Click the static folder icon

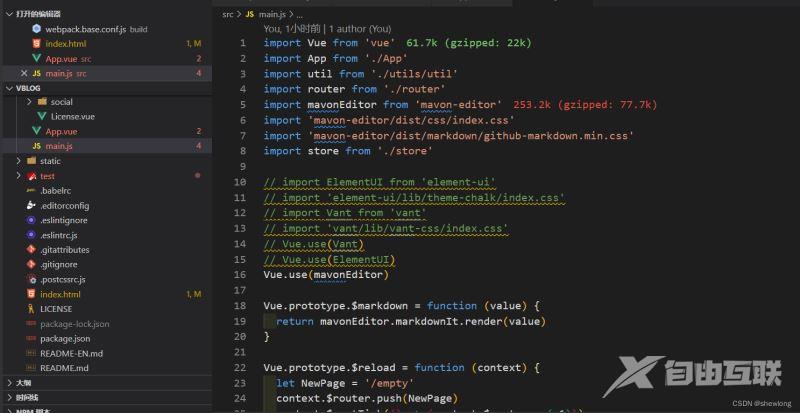click(x=32, y=161)
